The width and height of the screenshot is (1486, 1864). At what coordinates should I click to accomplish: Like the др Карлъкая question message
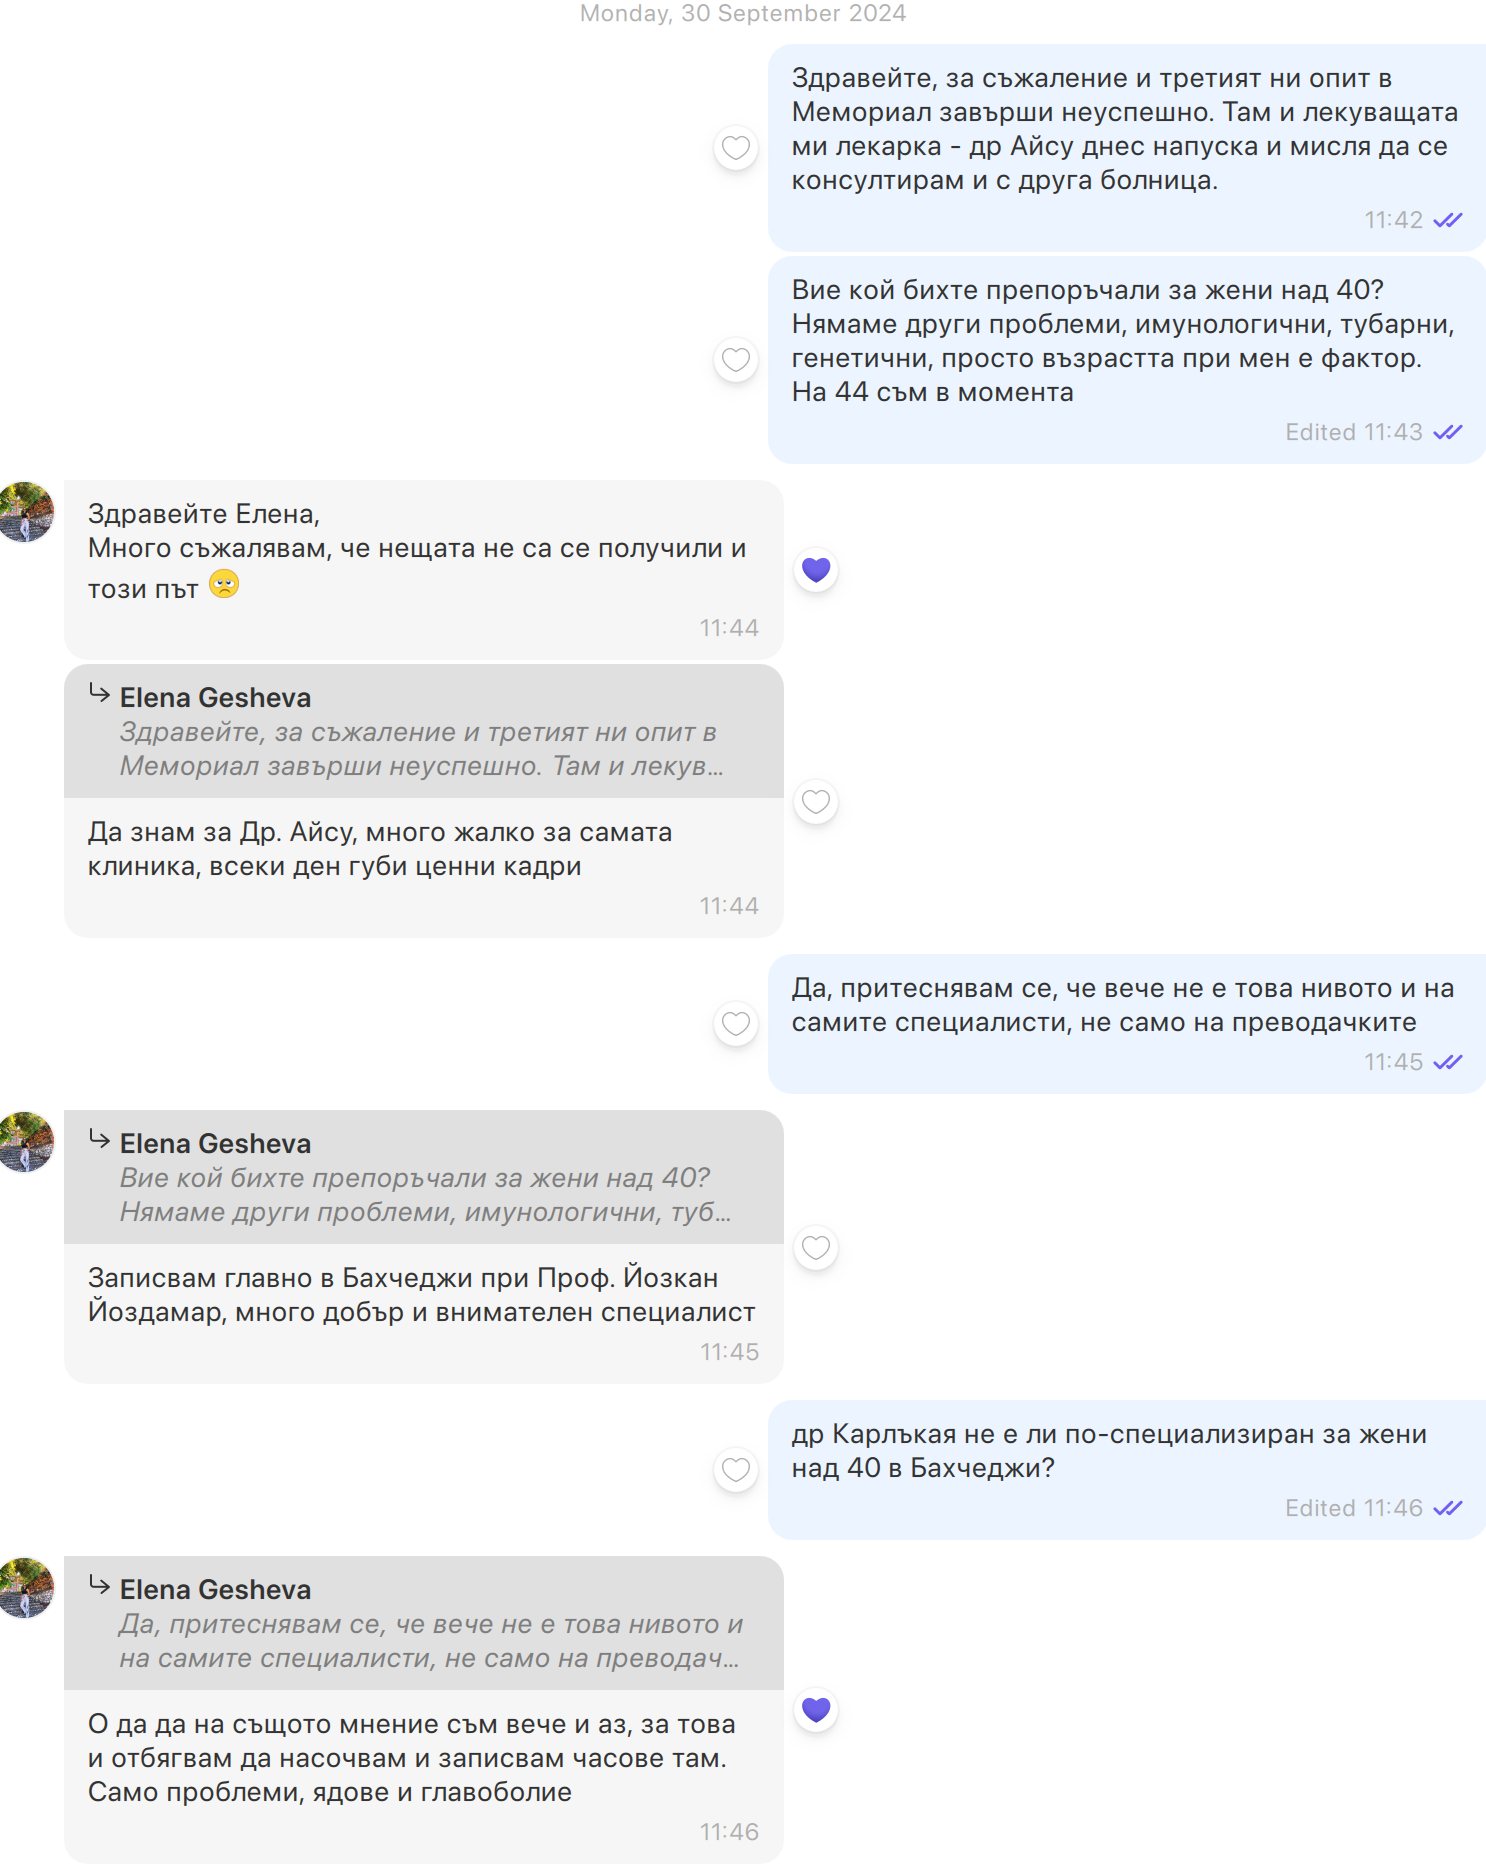tap(736, 1470)
